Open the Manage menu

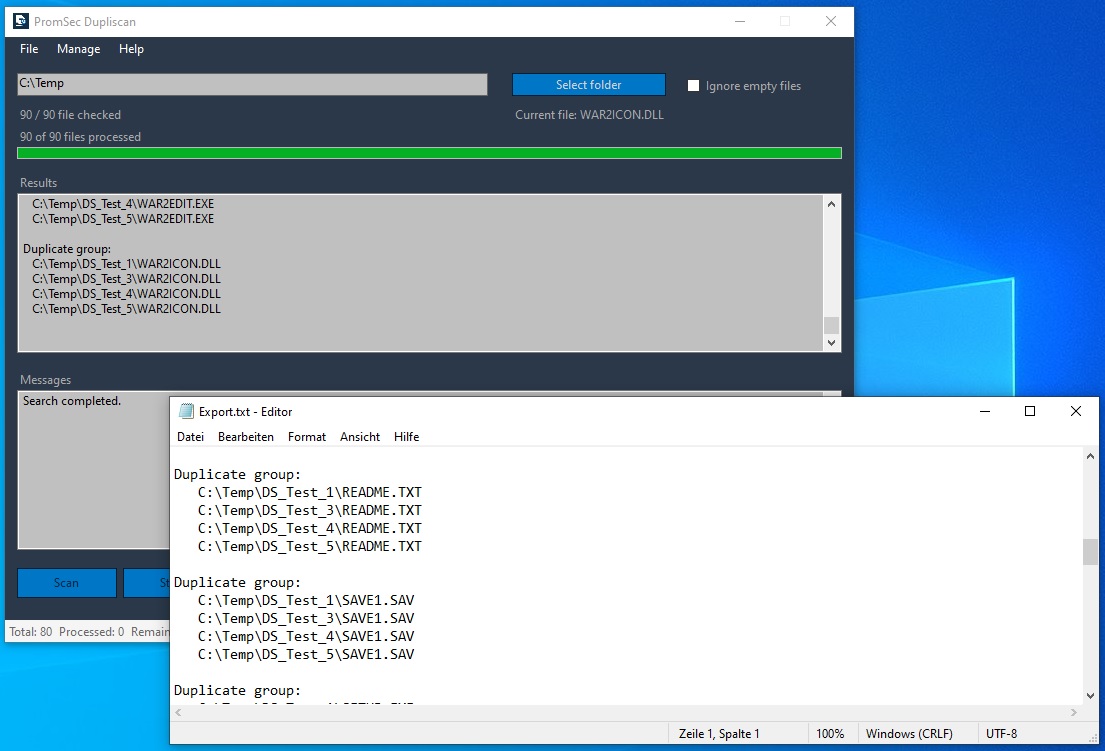click(78, 49)
